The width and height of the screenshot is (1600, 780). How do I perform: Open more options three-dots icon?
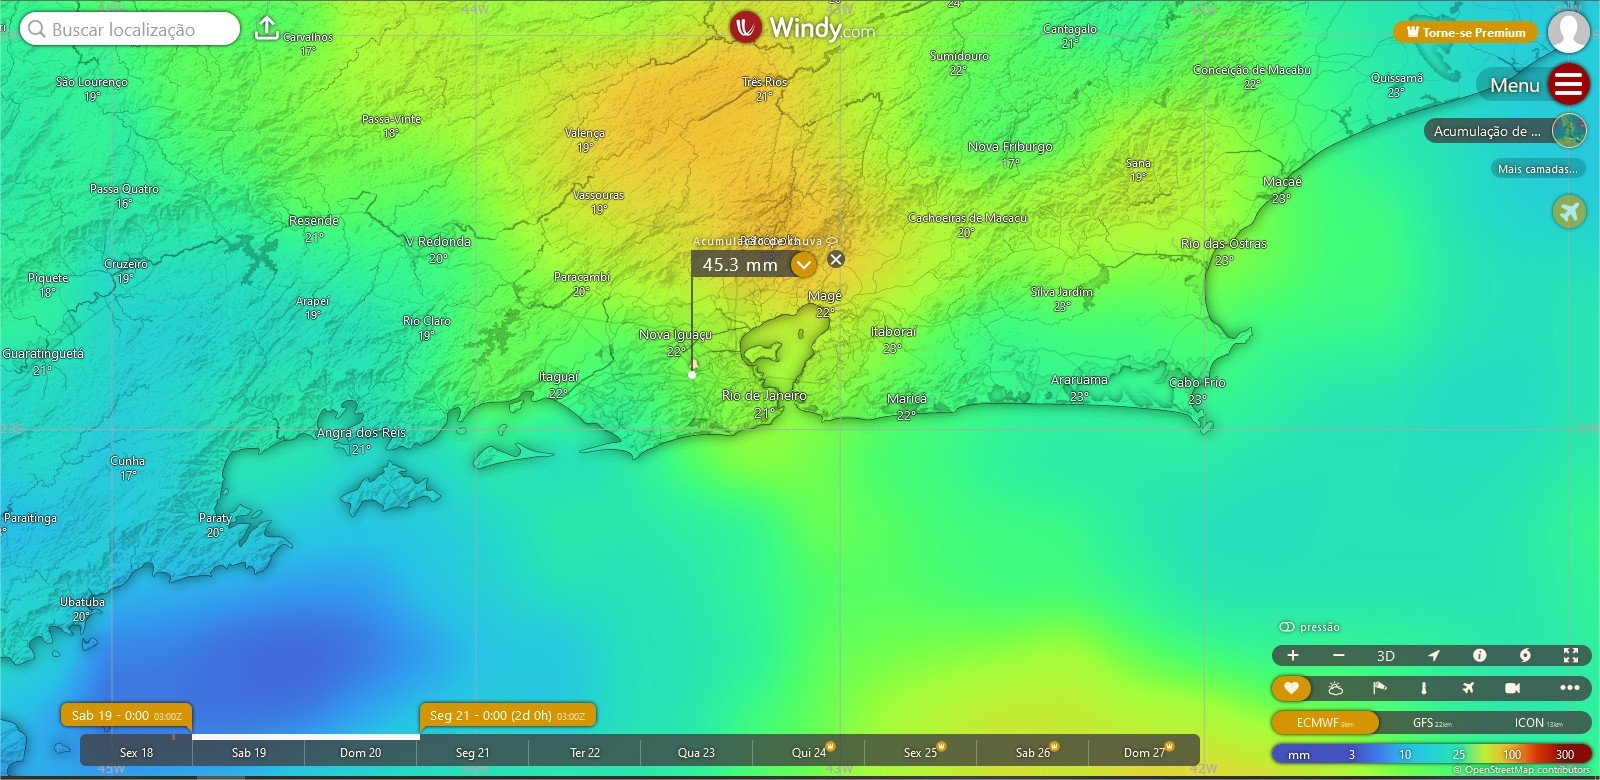pyautogui.click(x=1570, y=688)
